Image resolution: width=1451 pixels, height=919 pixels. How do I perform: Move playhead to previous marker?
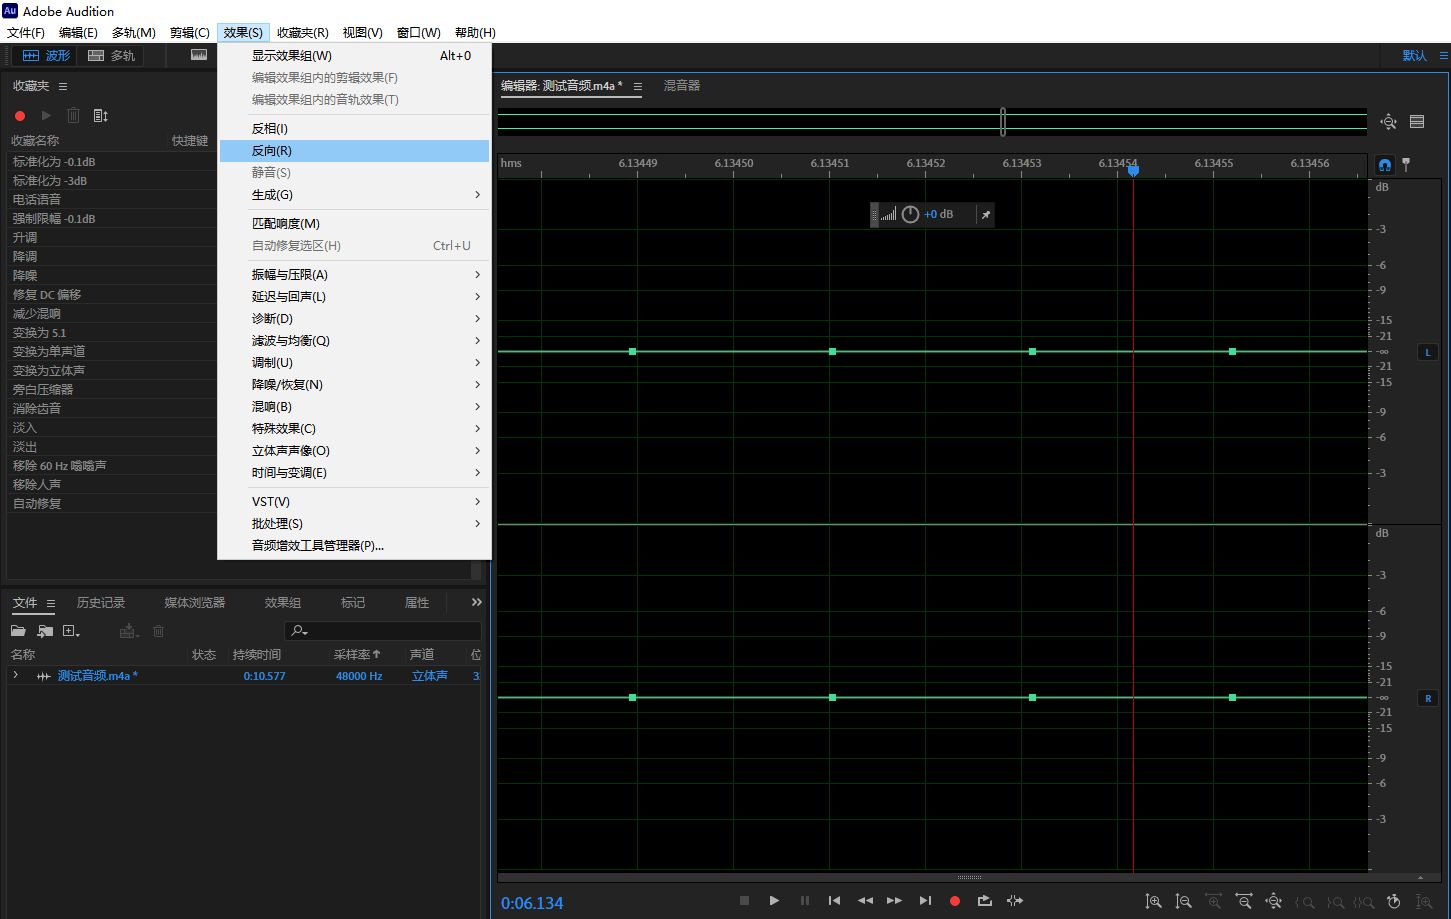(x=834, y=901)
